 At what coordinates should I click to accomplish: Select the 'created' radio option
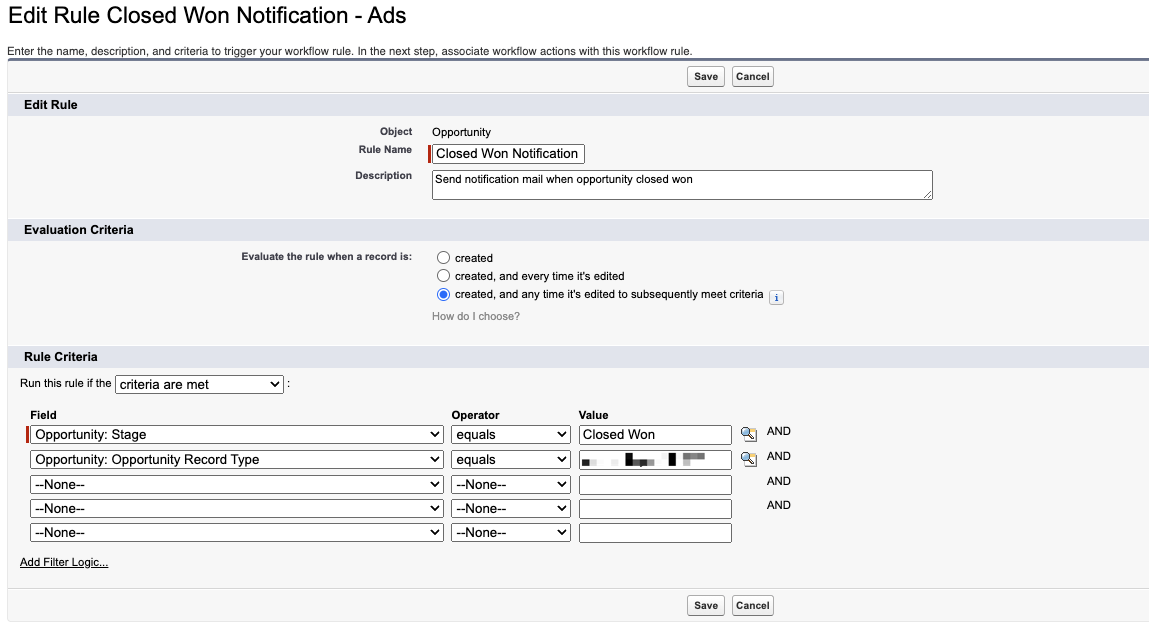444,258
